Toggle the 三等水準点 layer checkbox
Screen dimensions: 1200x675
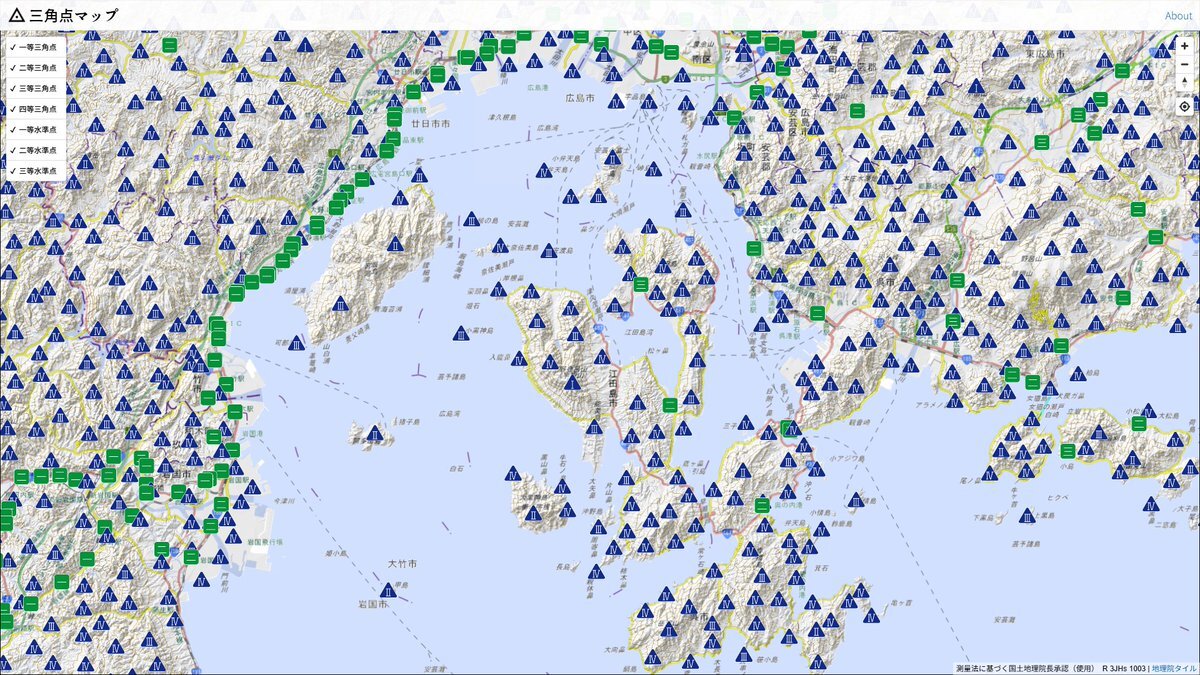(34, 171)
